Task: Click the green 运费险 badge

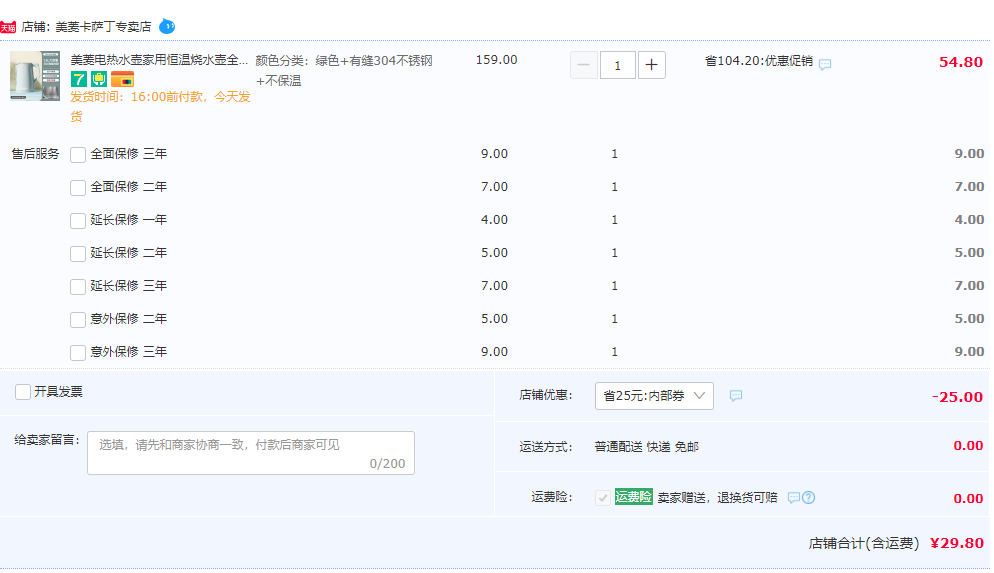Action: (x=633, y=497)
